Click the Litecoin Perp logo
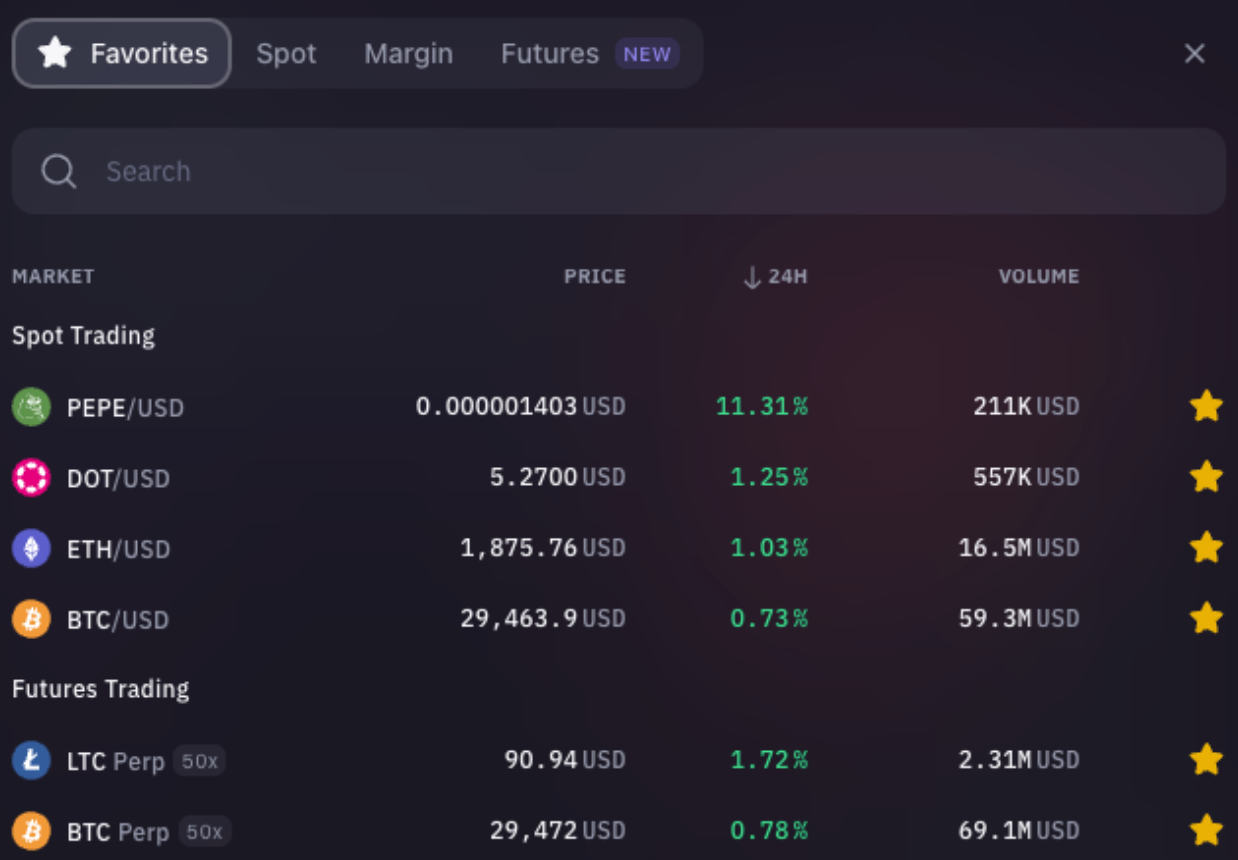 30,760
